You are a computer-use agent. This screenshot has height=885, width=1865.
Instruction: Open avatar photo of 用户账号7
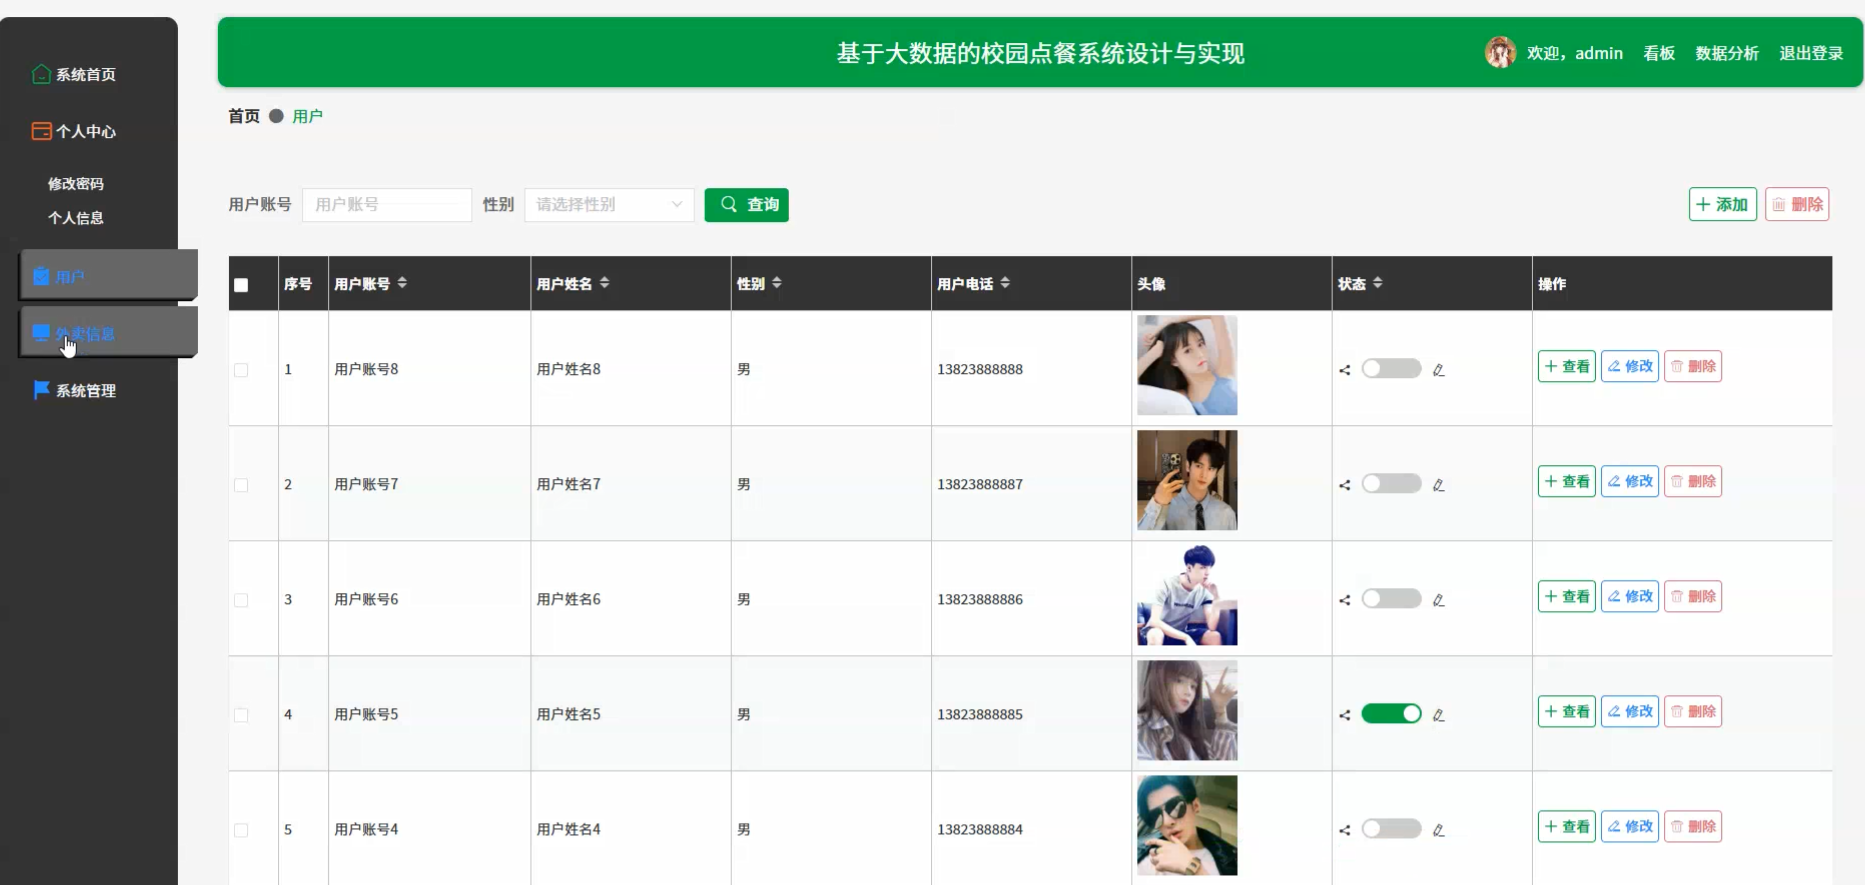(1187, 480)
